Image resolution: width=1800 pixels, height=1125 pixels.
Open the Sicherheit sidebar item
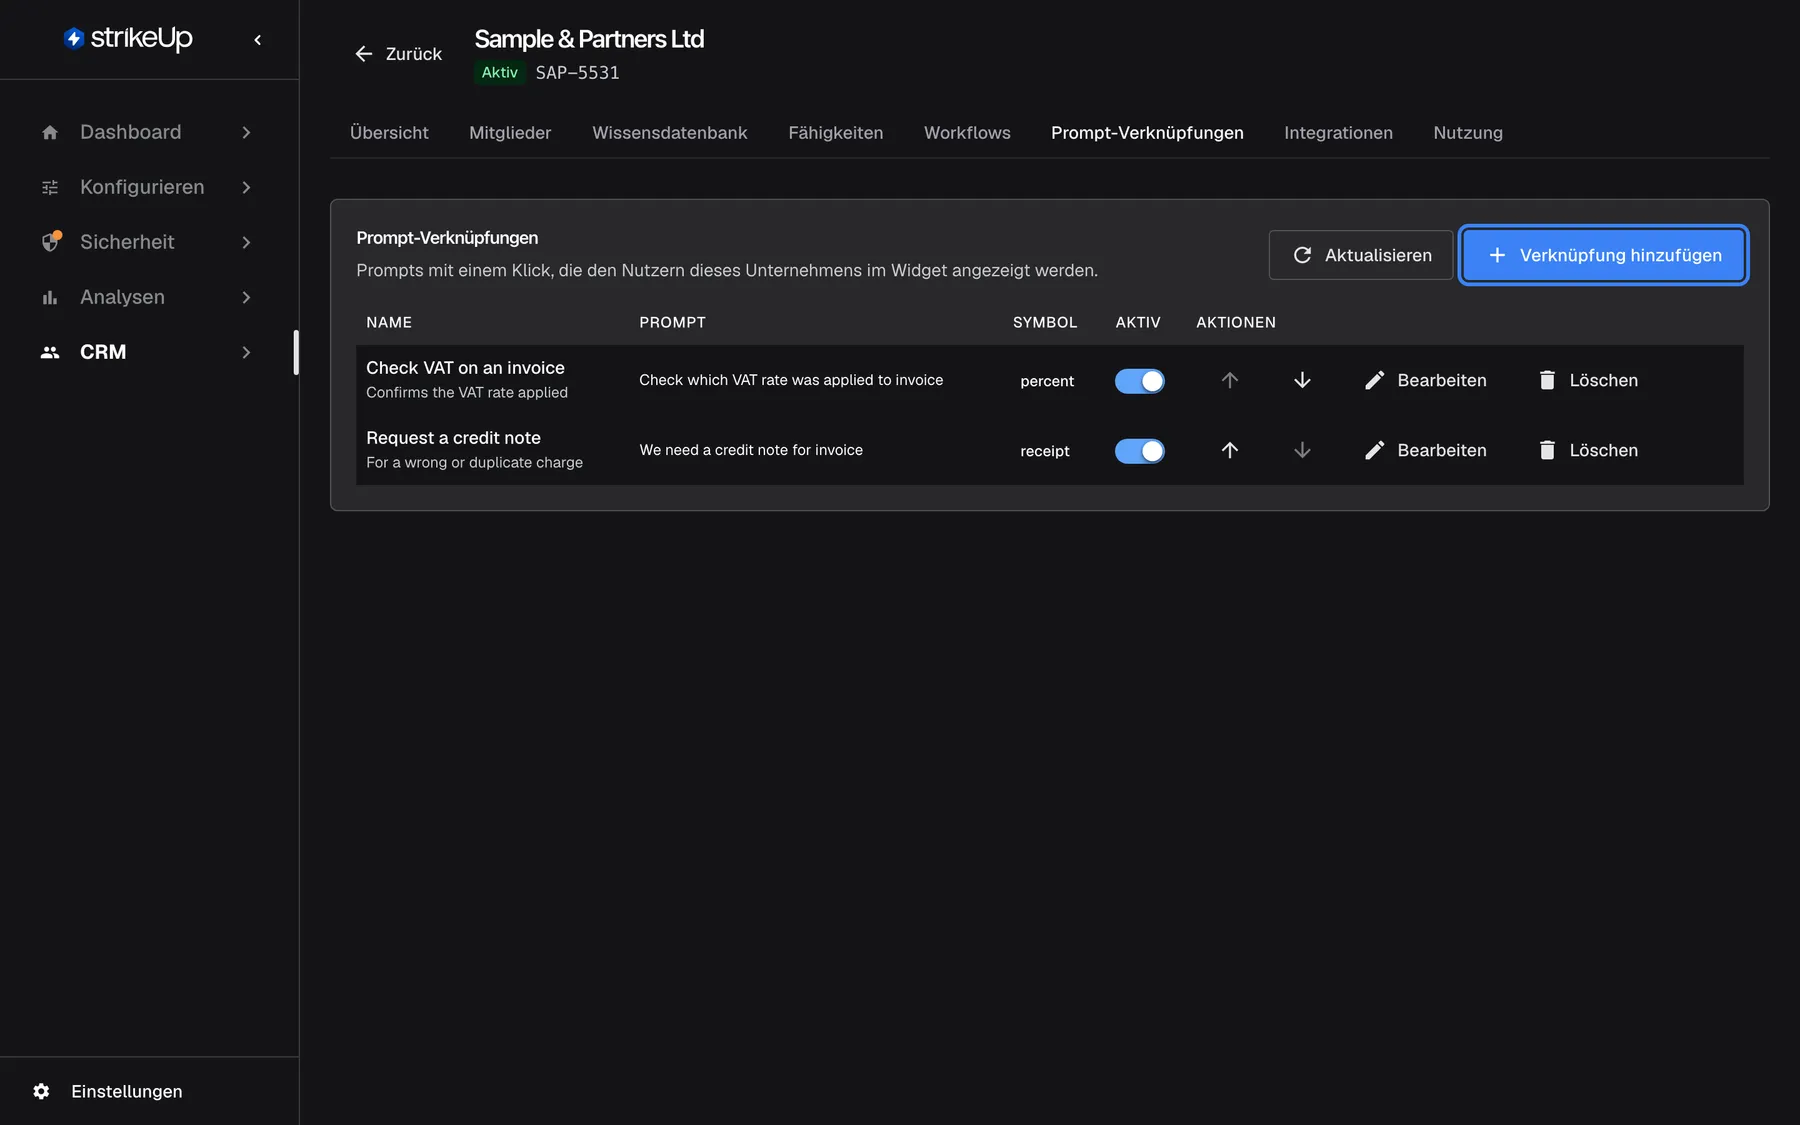click(148, 242)
